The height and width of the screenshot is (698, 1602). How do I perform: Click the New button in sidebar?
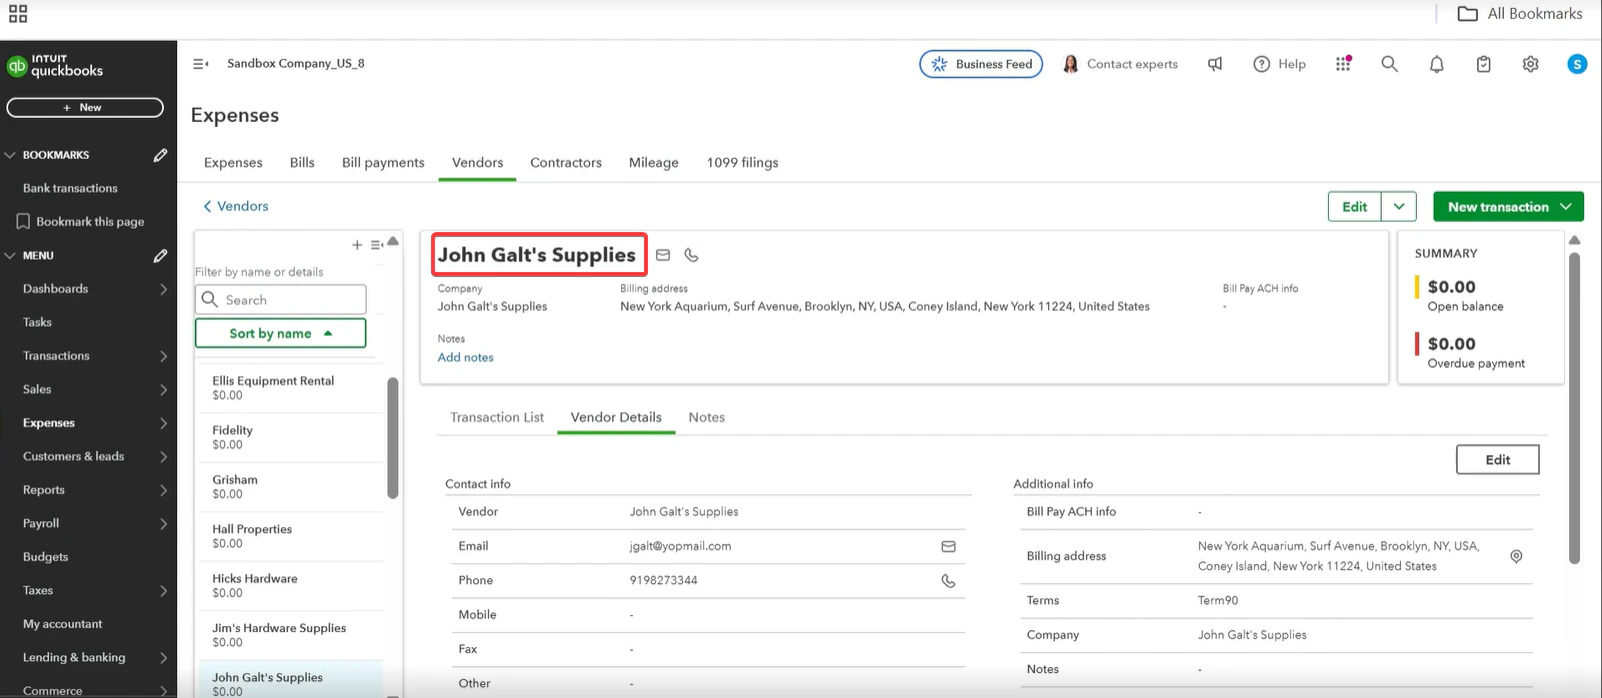[x=85, y=108]
